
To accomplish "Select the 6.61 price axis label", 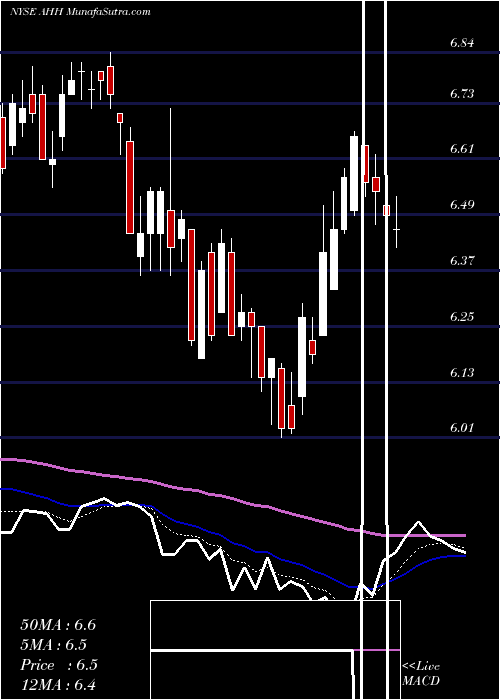I will pos(462,149).
